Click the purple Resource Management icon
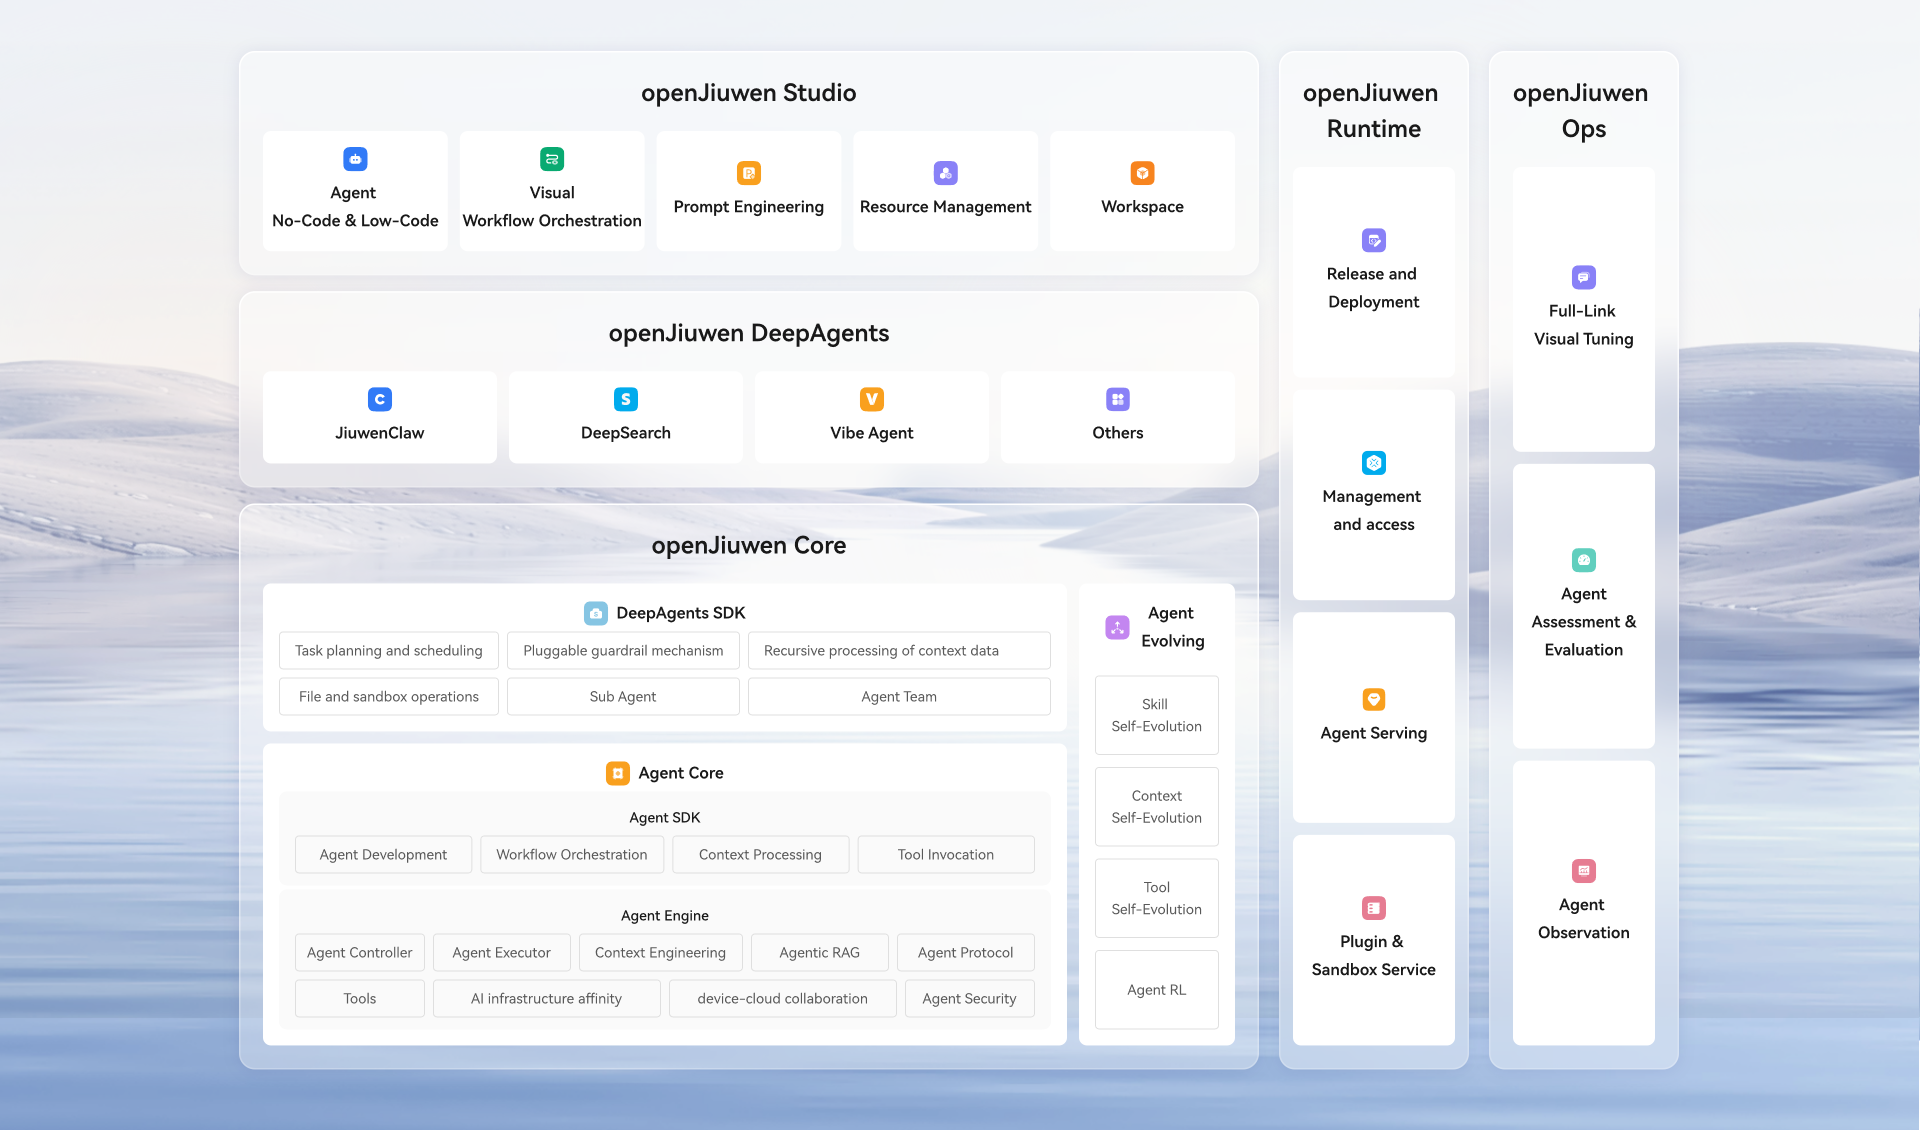The height and width of the screenshot is (1130, 1920). [x=946, y=173]
